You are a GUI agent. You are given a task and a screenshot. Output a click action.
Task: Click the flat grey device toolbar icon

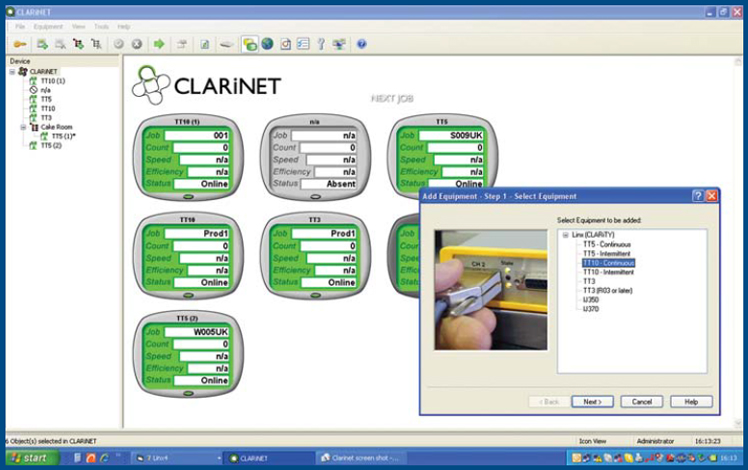click(227, 44)
